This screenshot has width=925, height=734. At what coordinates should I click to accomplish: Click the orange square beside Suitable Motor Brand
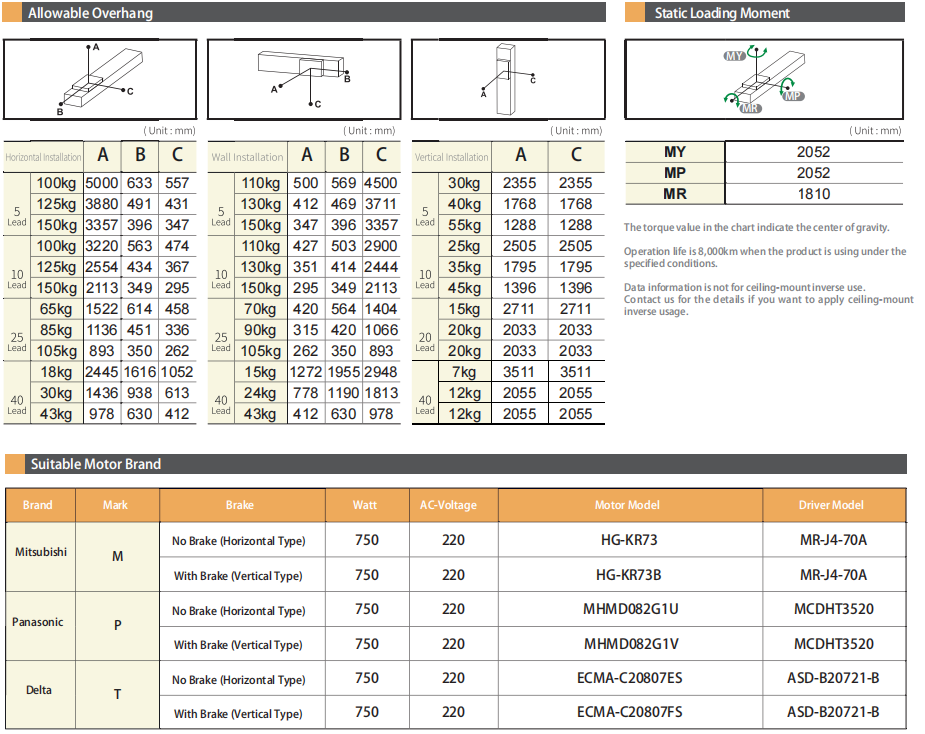pyautogui.click(x=13, y=464)
